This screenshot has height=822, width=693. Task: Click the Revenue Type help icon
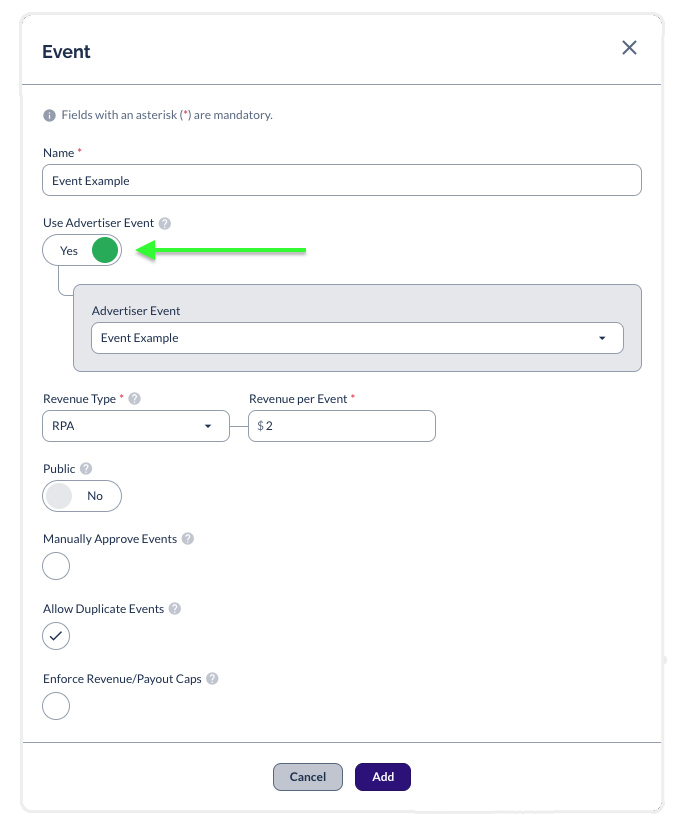coord(133,398)
